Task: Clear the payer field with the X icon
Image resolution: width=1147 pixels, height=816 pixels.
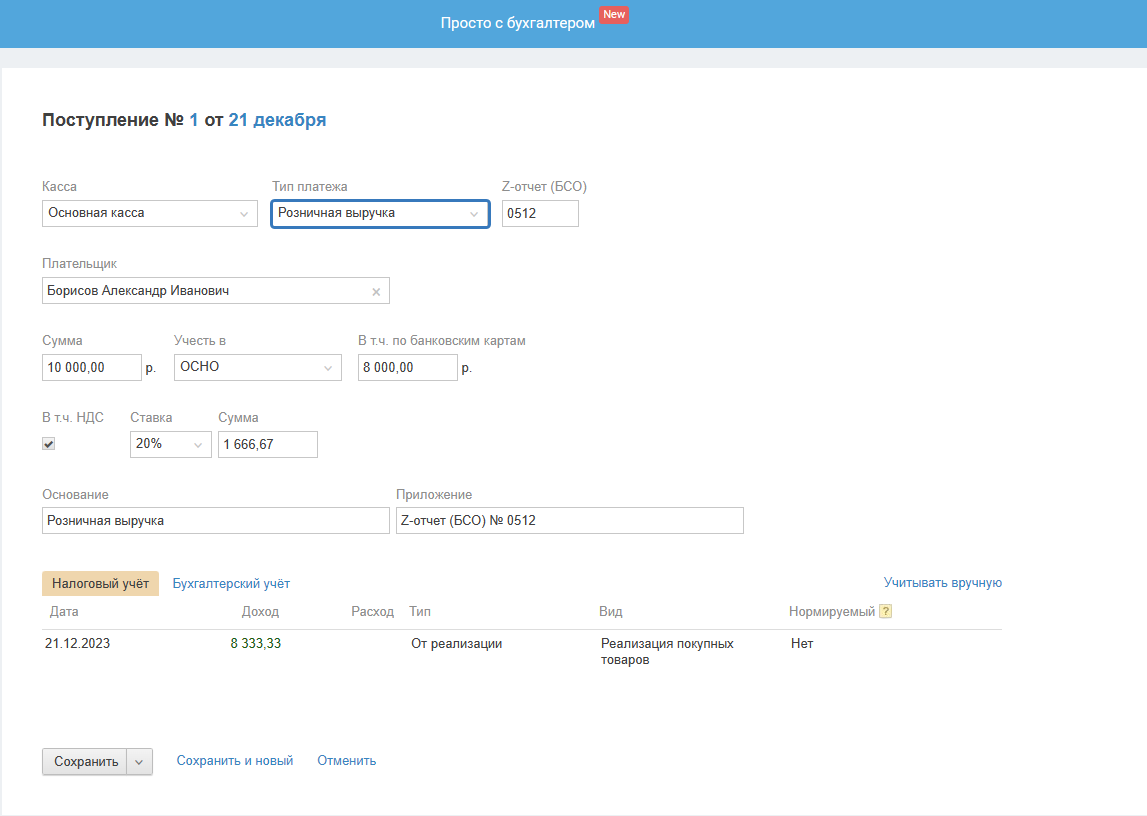Action: coord(376,291)
